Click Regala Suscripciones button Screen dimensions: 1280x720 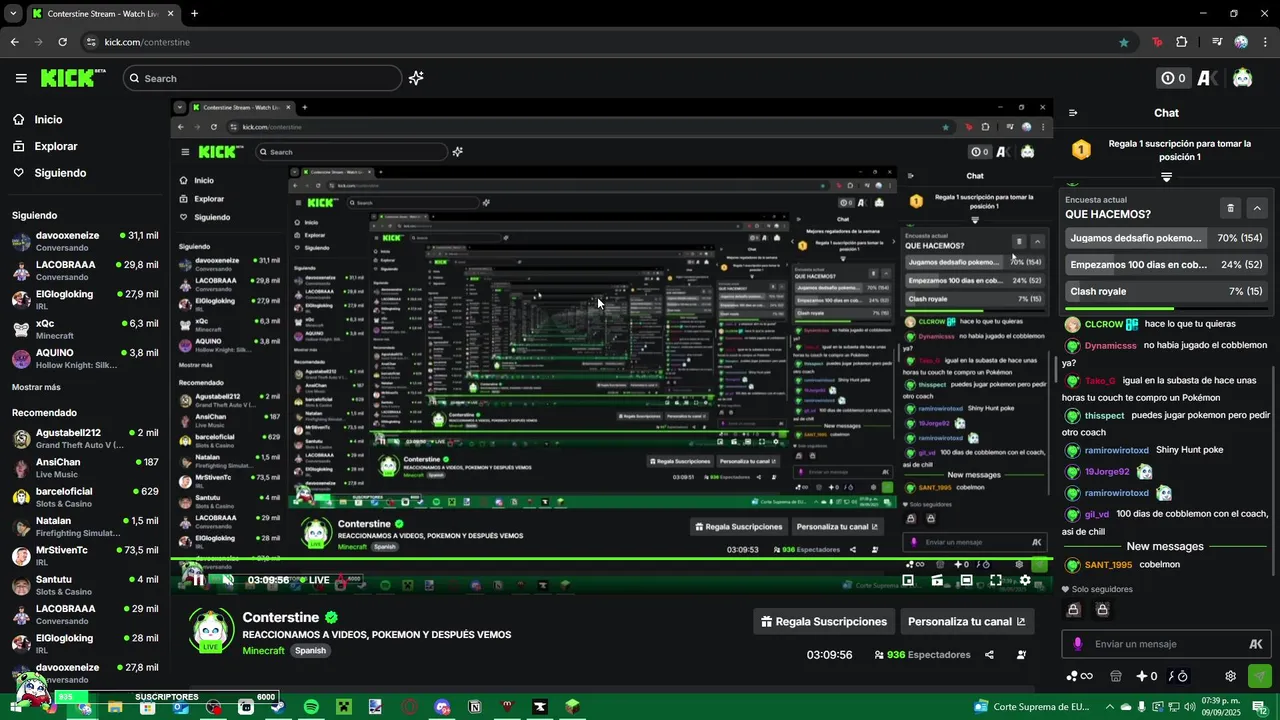click(x=824, y=621)
